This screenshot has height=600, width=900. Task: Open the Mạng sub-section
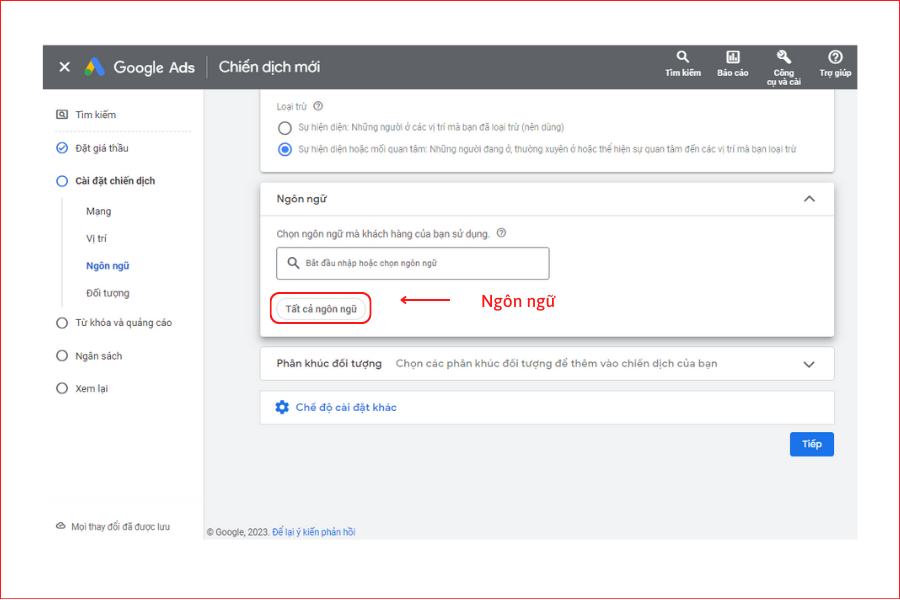[x=99, y=211]
